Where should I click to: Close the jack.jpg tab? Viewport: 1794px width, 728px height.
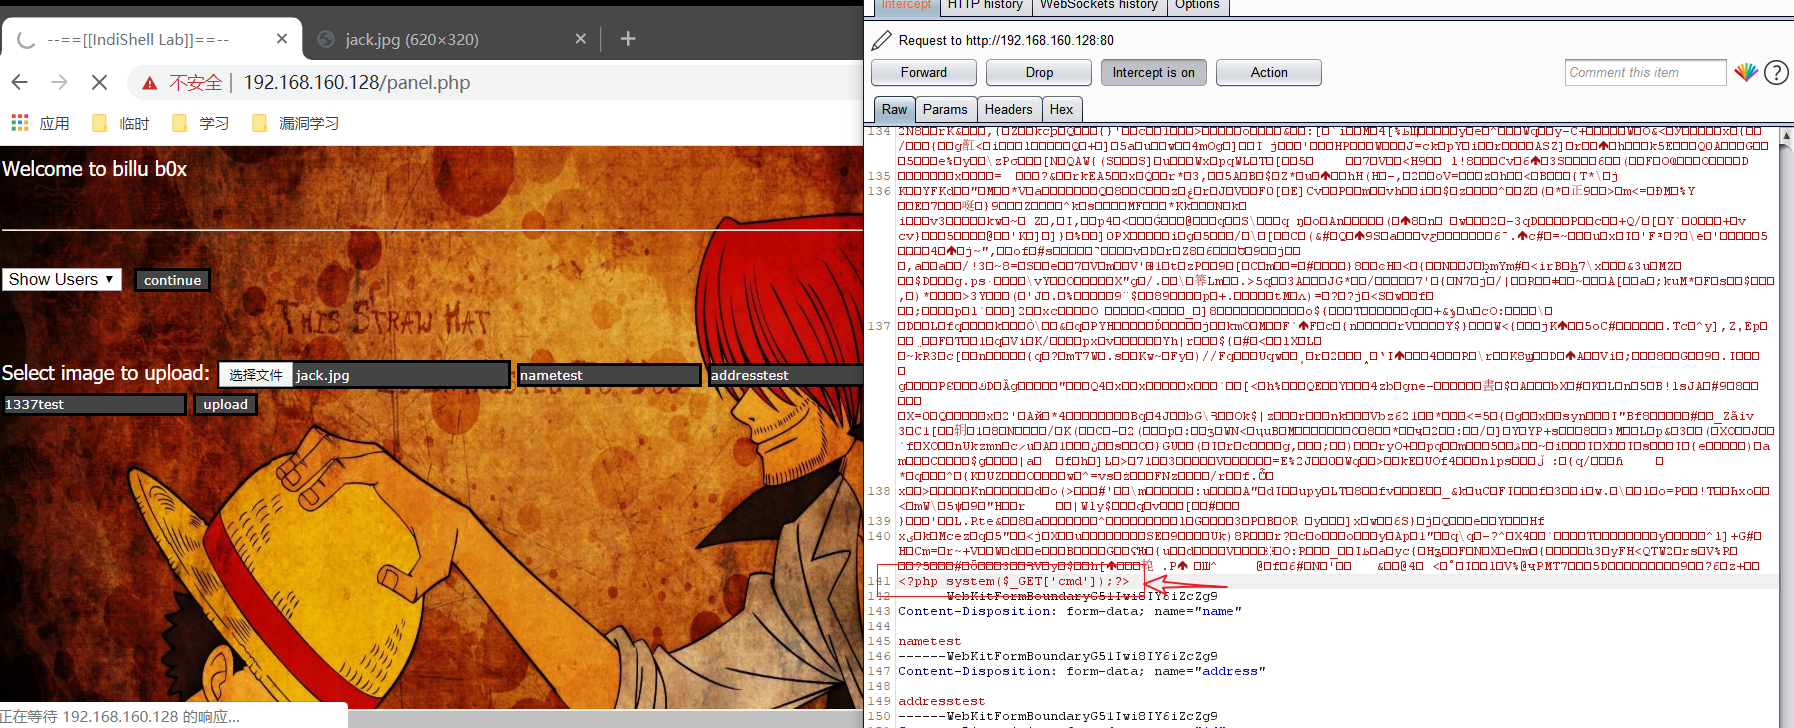point(581,39)
